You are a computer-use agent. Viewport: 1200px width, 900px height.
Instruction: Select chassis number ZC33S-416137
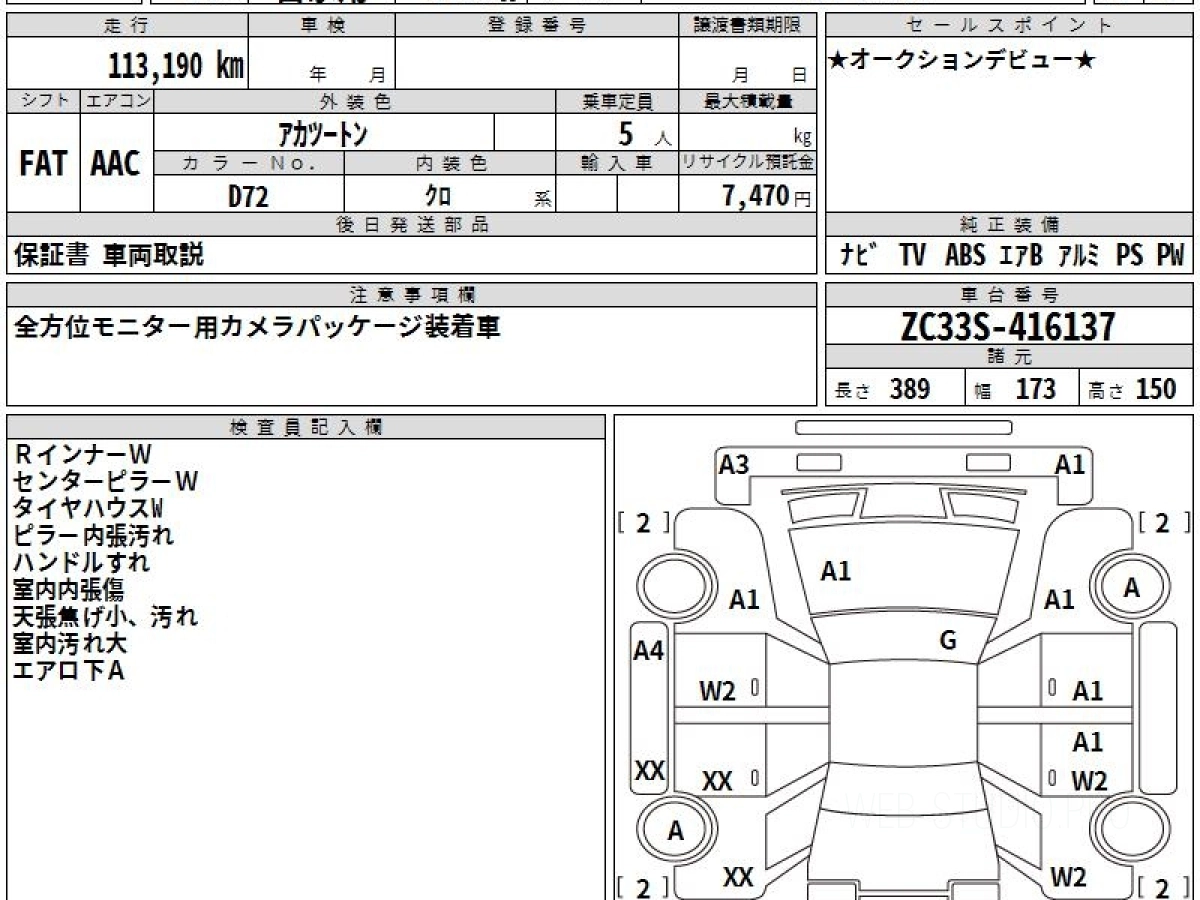[1008, 326]
